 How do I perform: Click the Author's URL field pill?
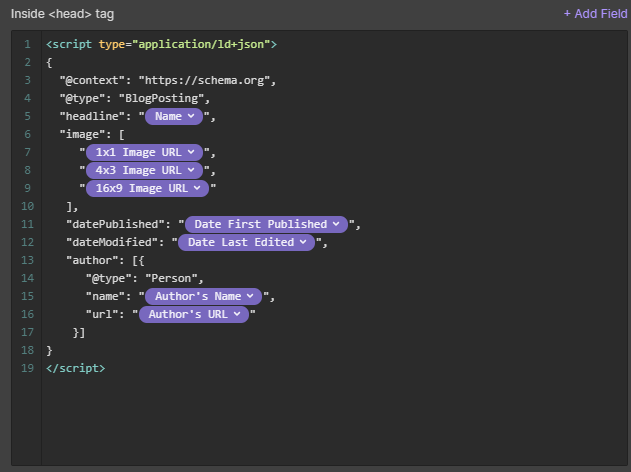(x=194, y=314)
